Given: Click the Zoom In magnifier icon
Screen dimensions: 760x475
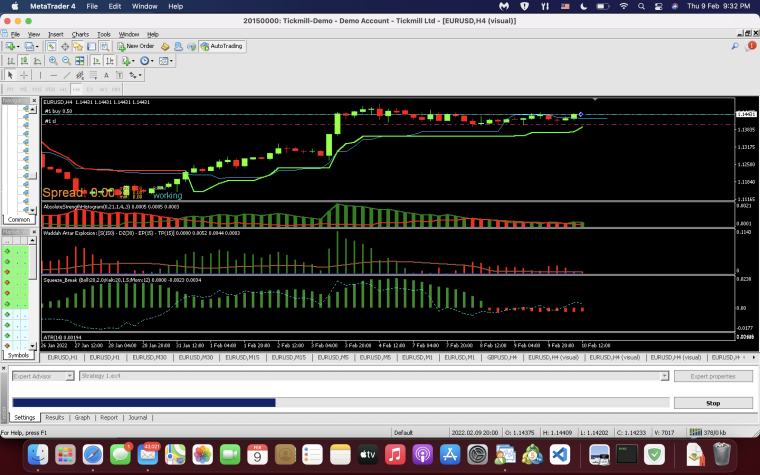Looking at the screenshot, I should point(53,61).
